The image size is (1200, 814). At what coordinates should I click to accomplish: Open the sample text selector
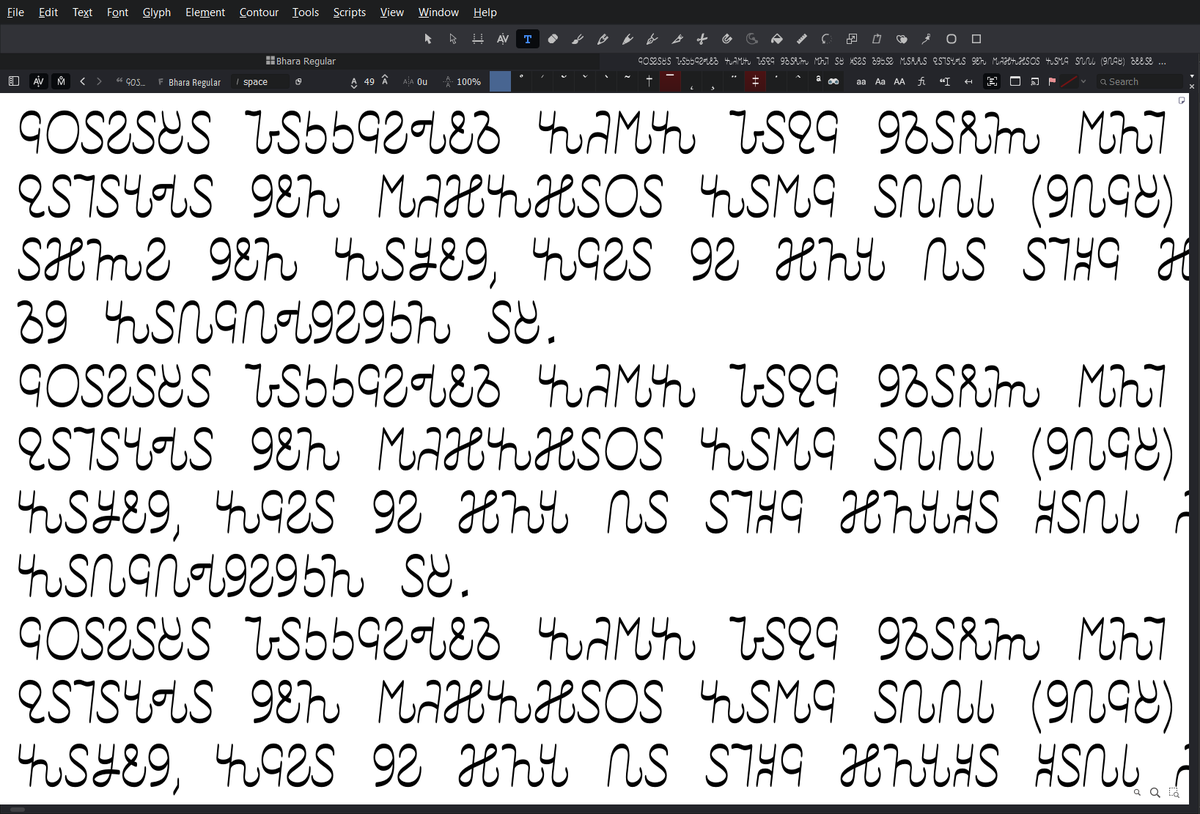click(x=130, y=81)
